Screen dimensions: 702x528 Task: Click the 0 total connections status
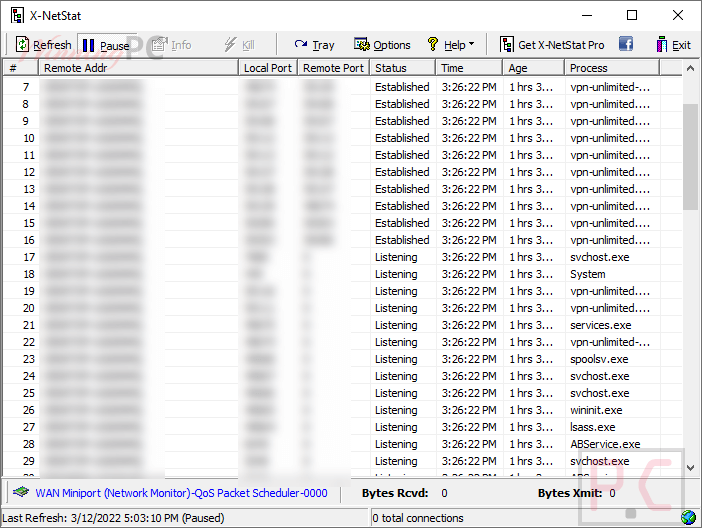418,518
